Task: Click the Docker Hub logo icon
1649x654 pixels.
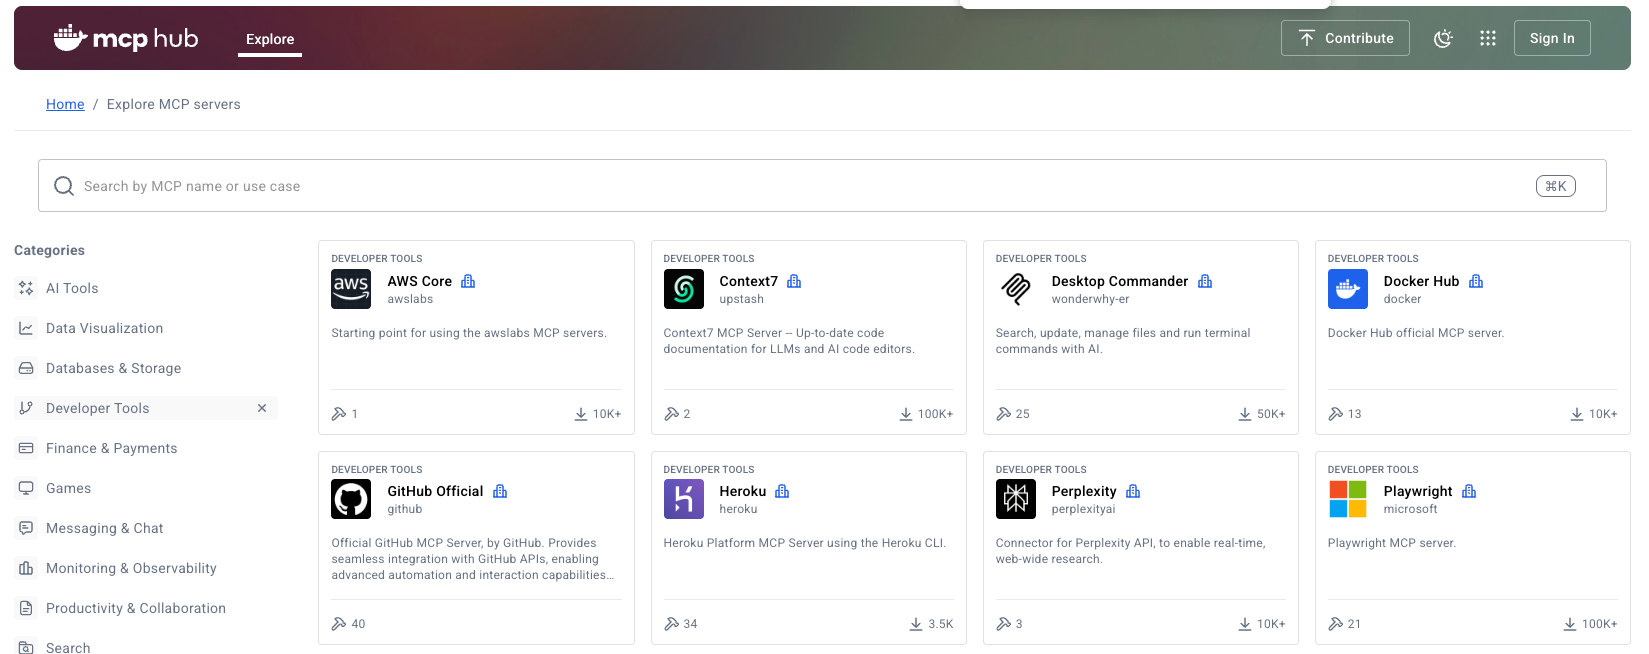Action: [x=1348, y=289]
